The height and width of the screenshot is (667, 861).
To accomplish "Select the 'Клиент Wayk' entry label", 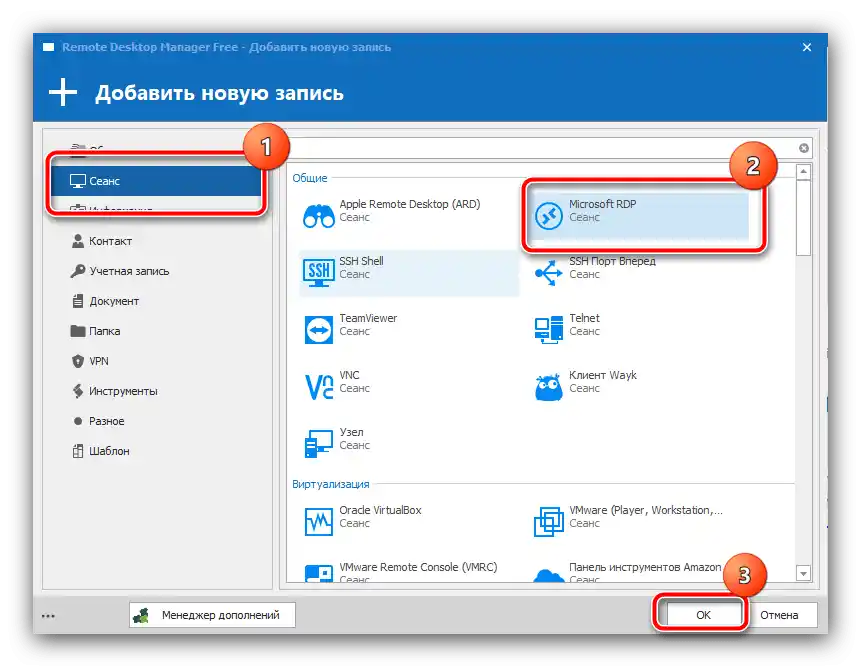I will pos(602,375).
